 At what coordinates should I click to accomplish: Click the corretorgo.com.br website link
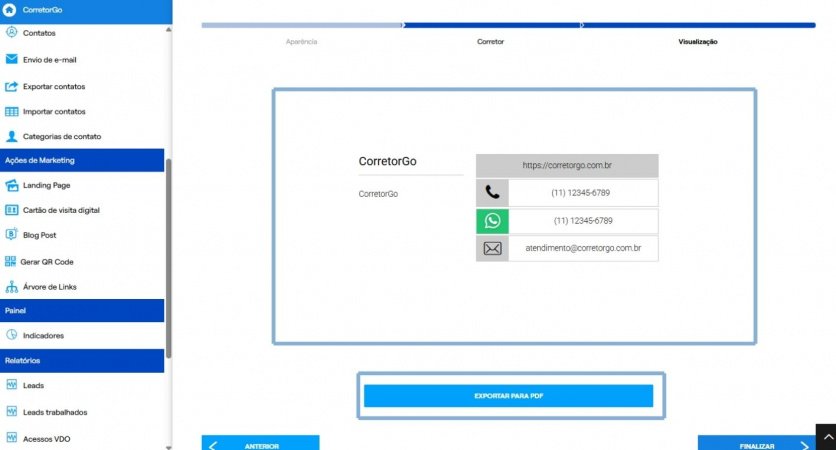tap(567, 165)
